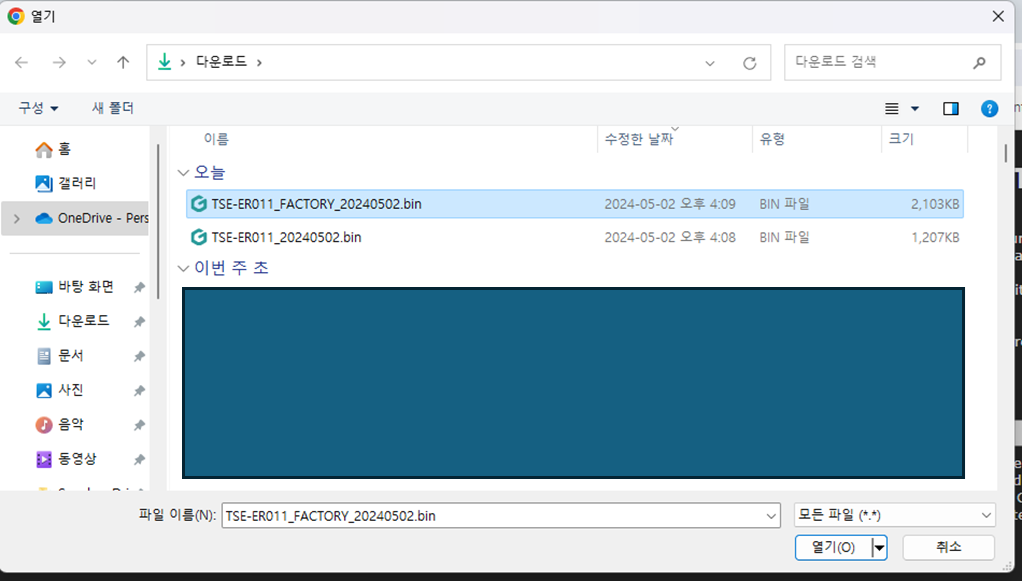This screenshot has height=581, width=1022.
Task: Expand the OneDrive tree node
Action: 17,218
